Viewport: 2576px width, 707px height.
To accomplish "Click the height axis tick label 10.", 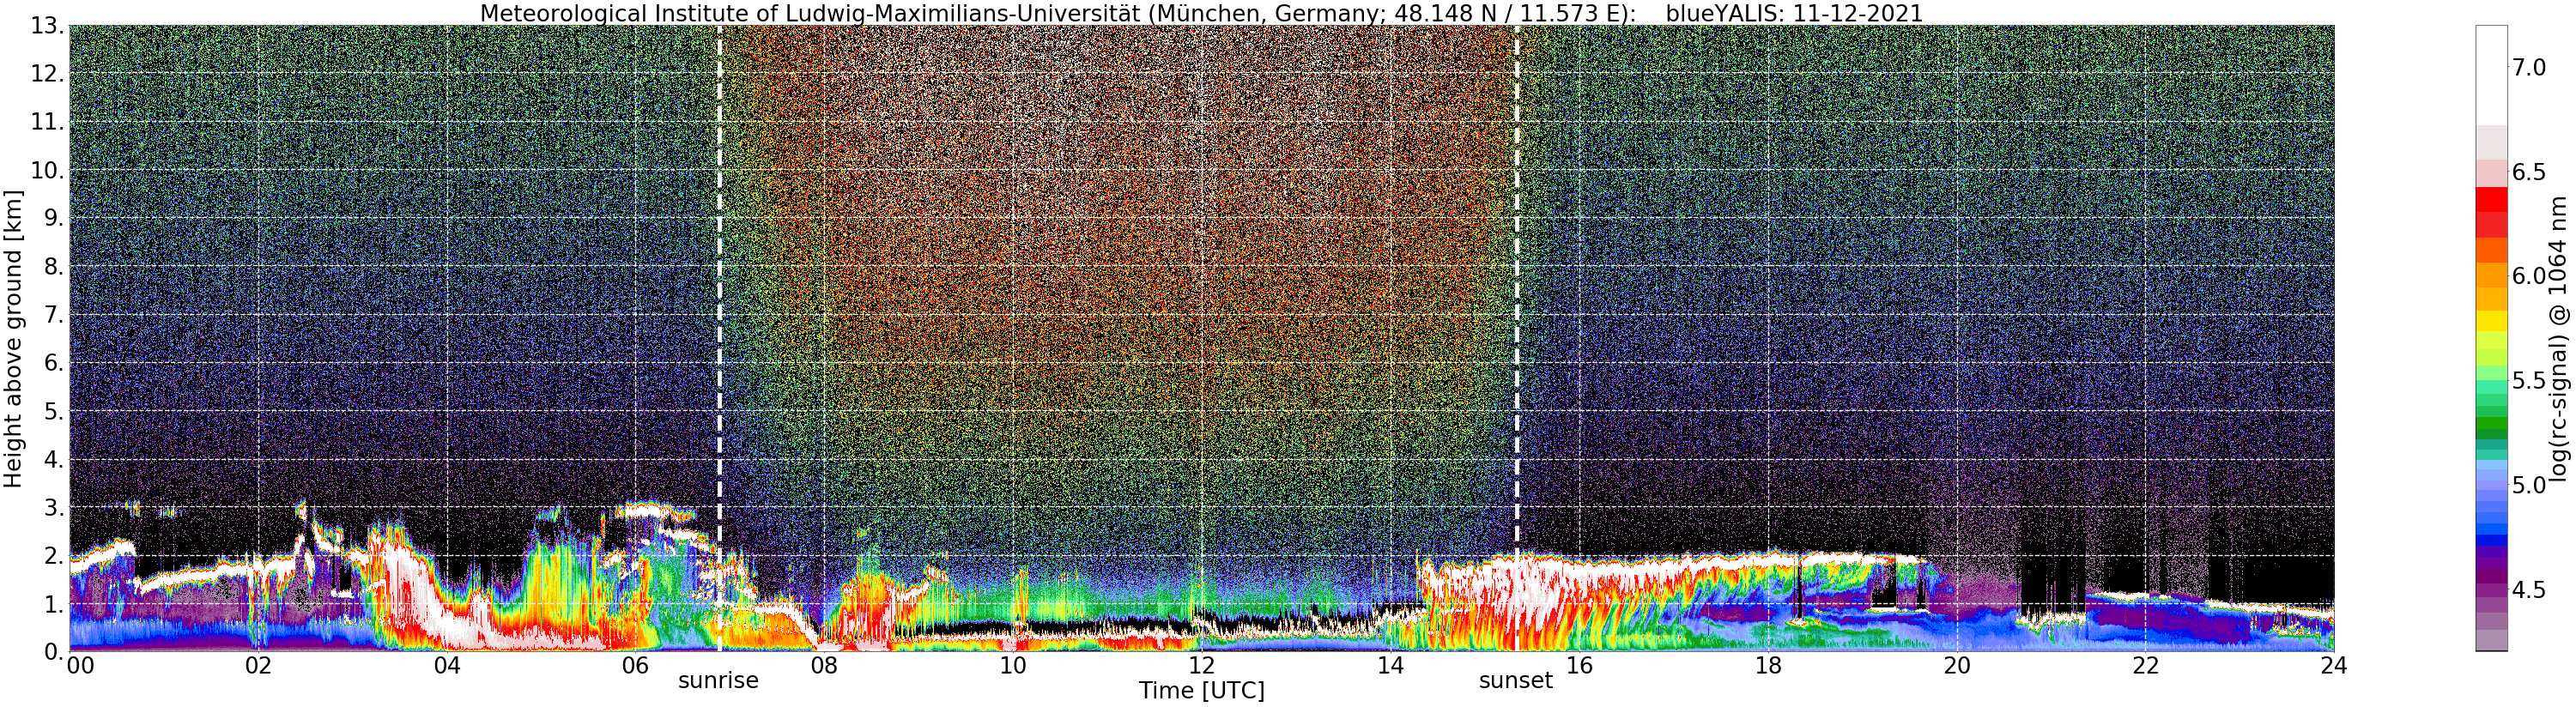I will [x=47, y=170].
